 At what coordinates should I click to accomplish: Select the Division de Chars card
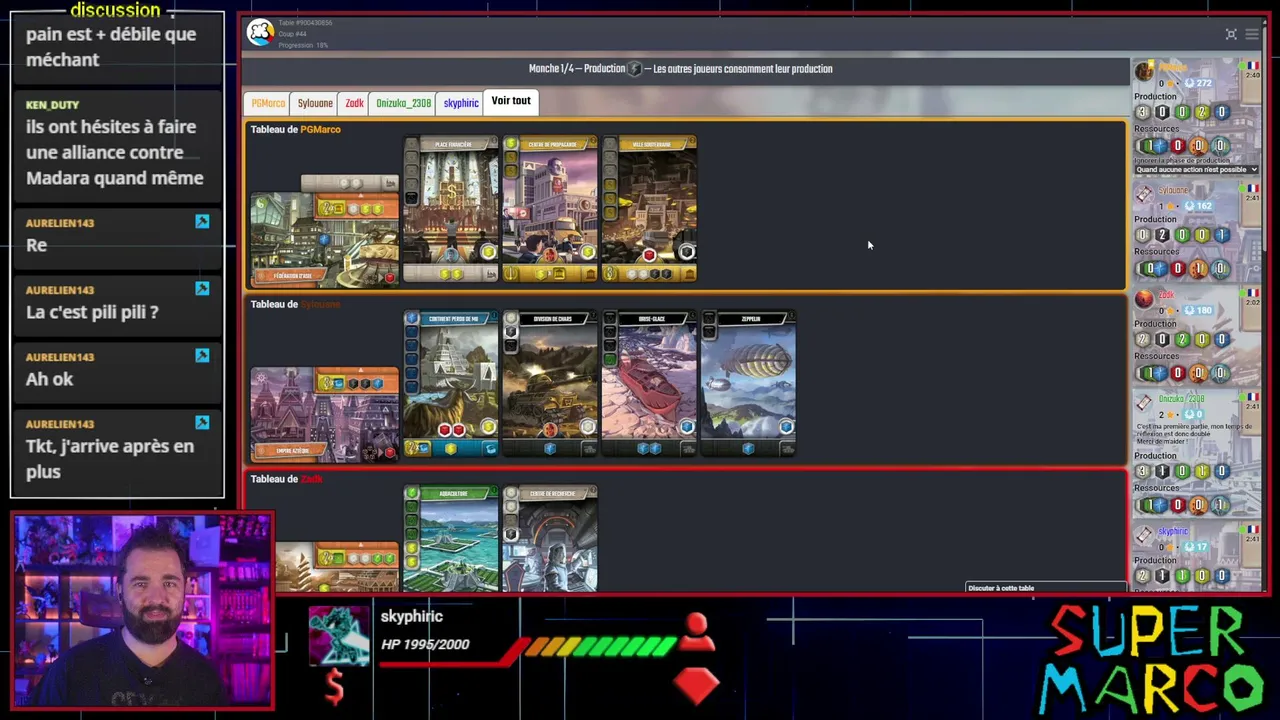point(550,385)
